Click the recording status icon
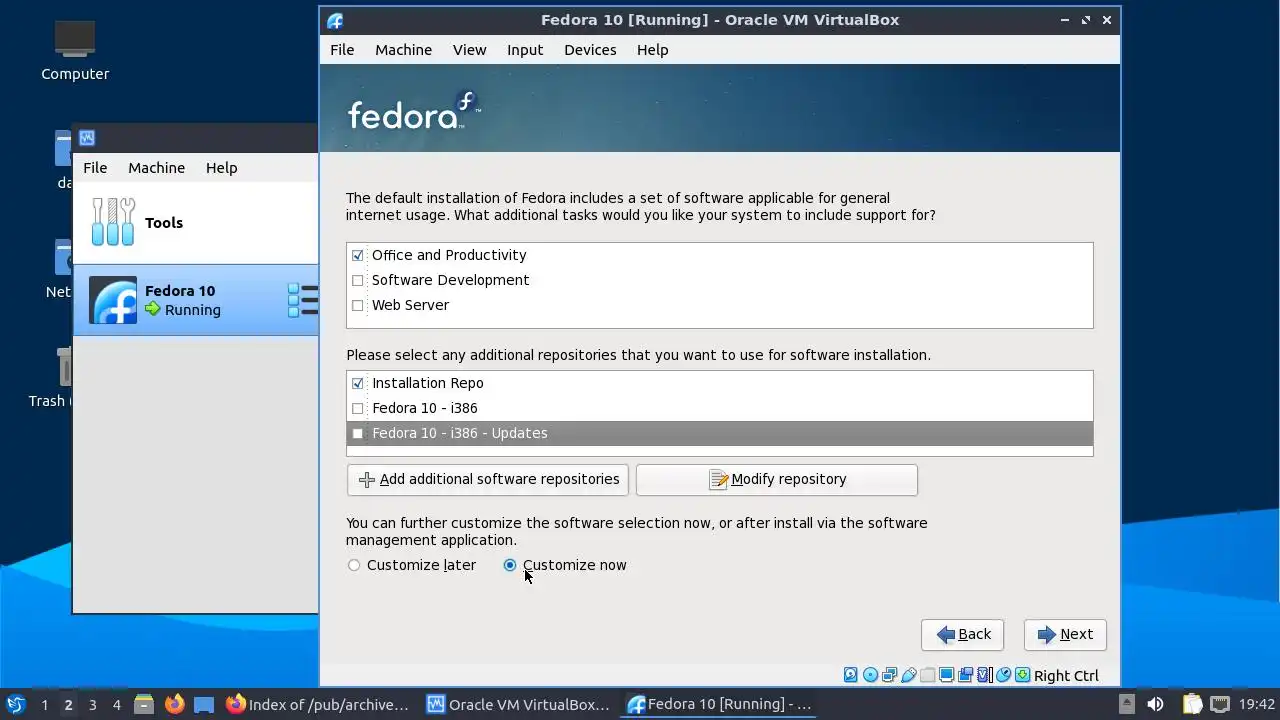 pyautogui.click(x=965, y=675)
